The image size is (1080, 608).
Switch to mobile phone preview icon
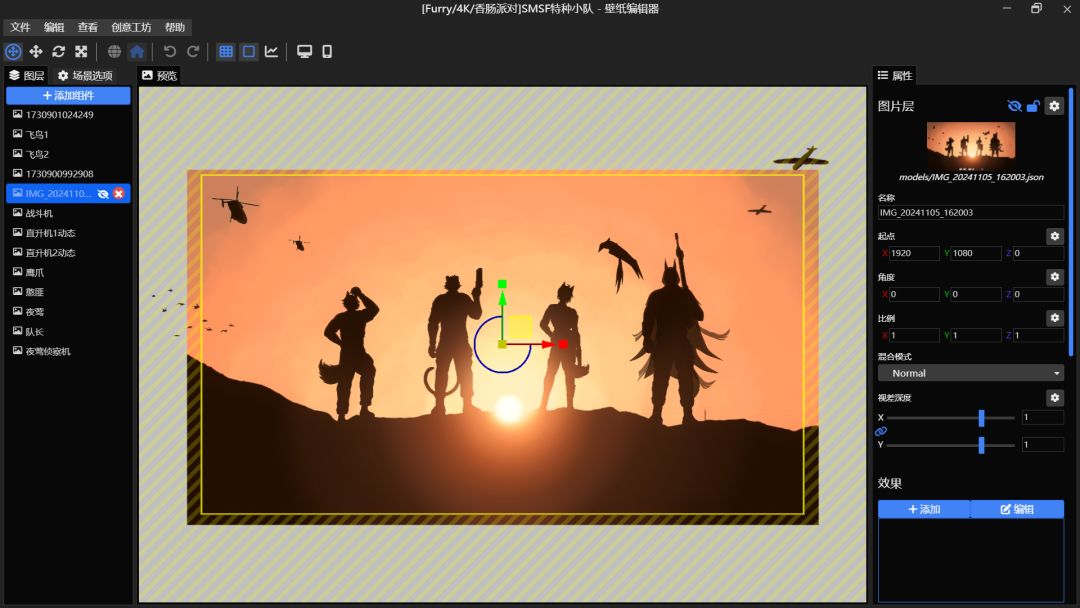pos(327,51)
